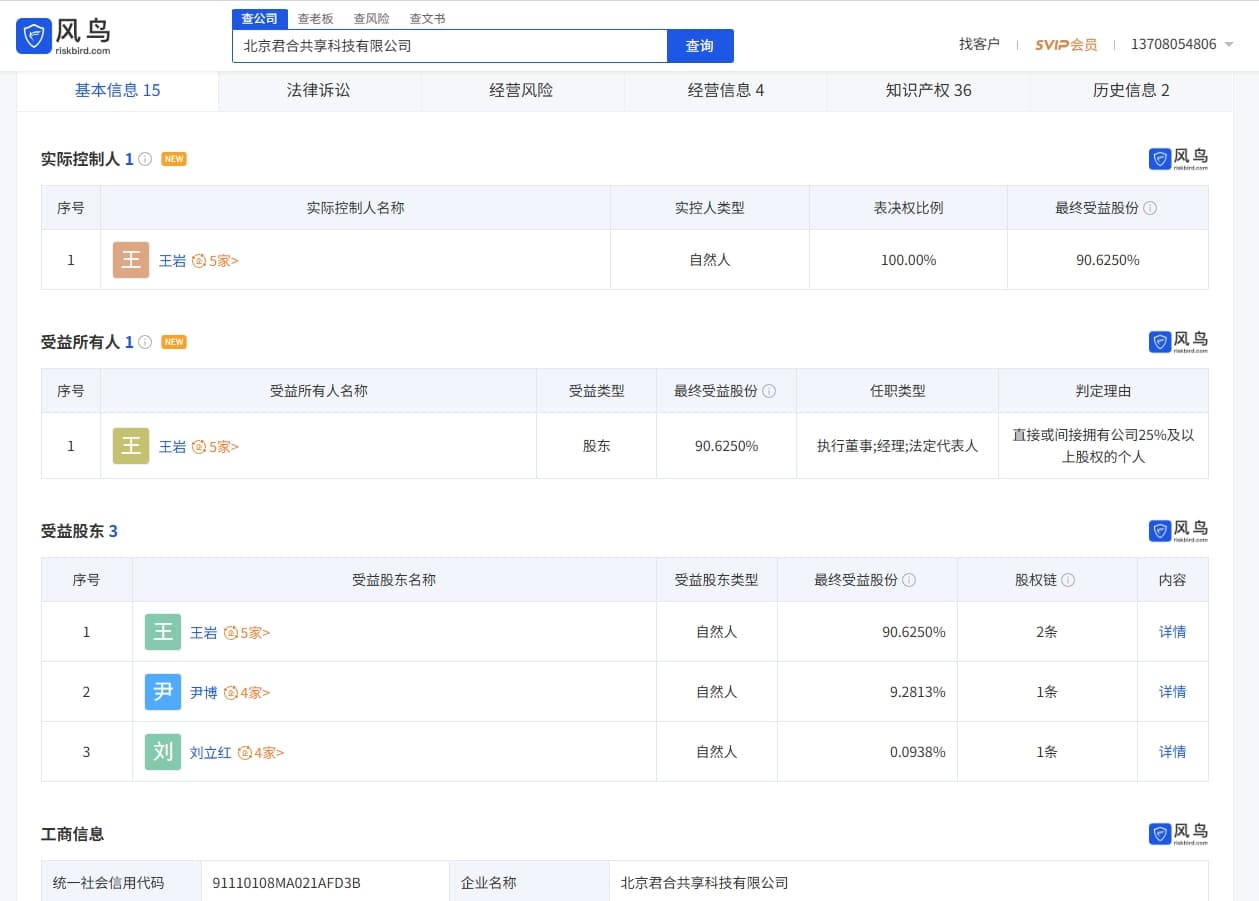Click the 刘 avatar in shareholder table
This screenshot has height=901, width=1259.
click(163, 752)
